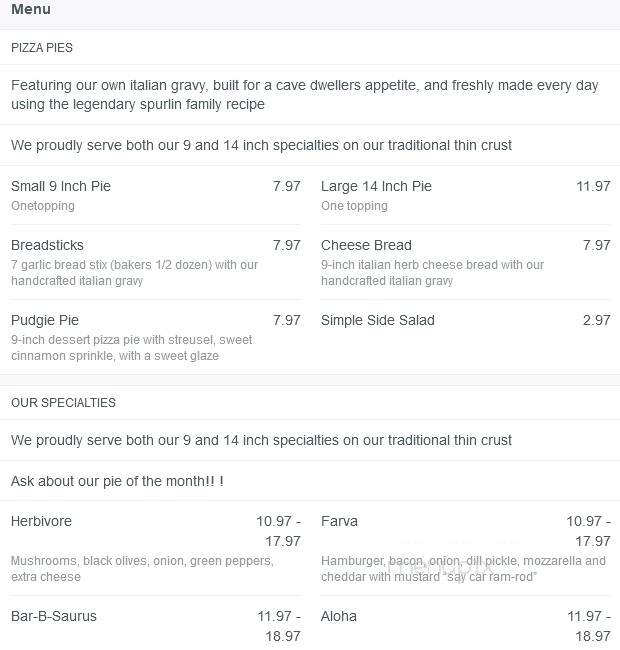
Task: Click the Farva ingredients description text
Action: pos(463,569)
